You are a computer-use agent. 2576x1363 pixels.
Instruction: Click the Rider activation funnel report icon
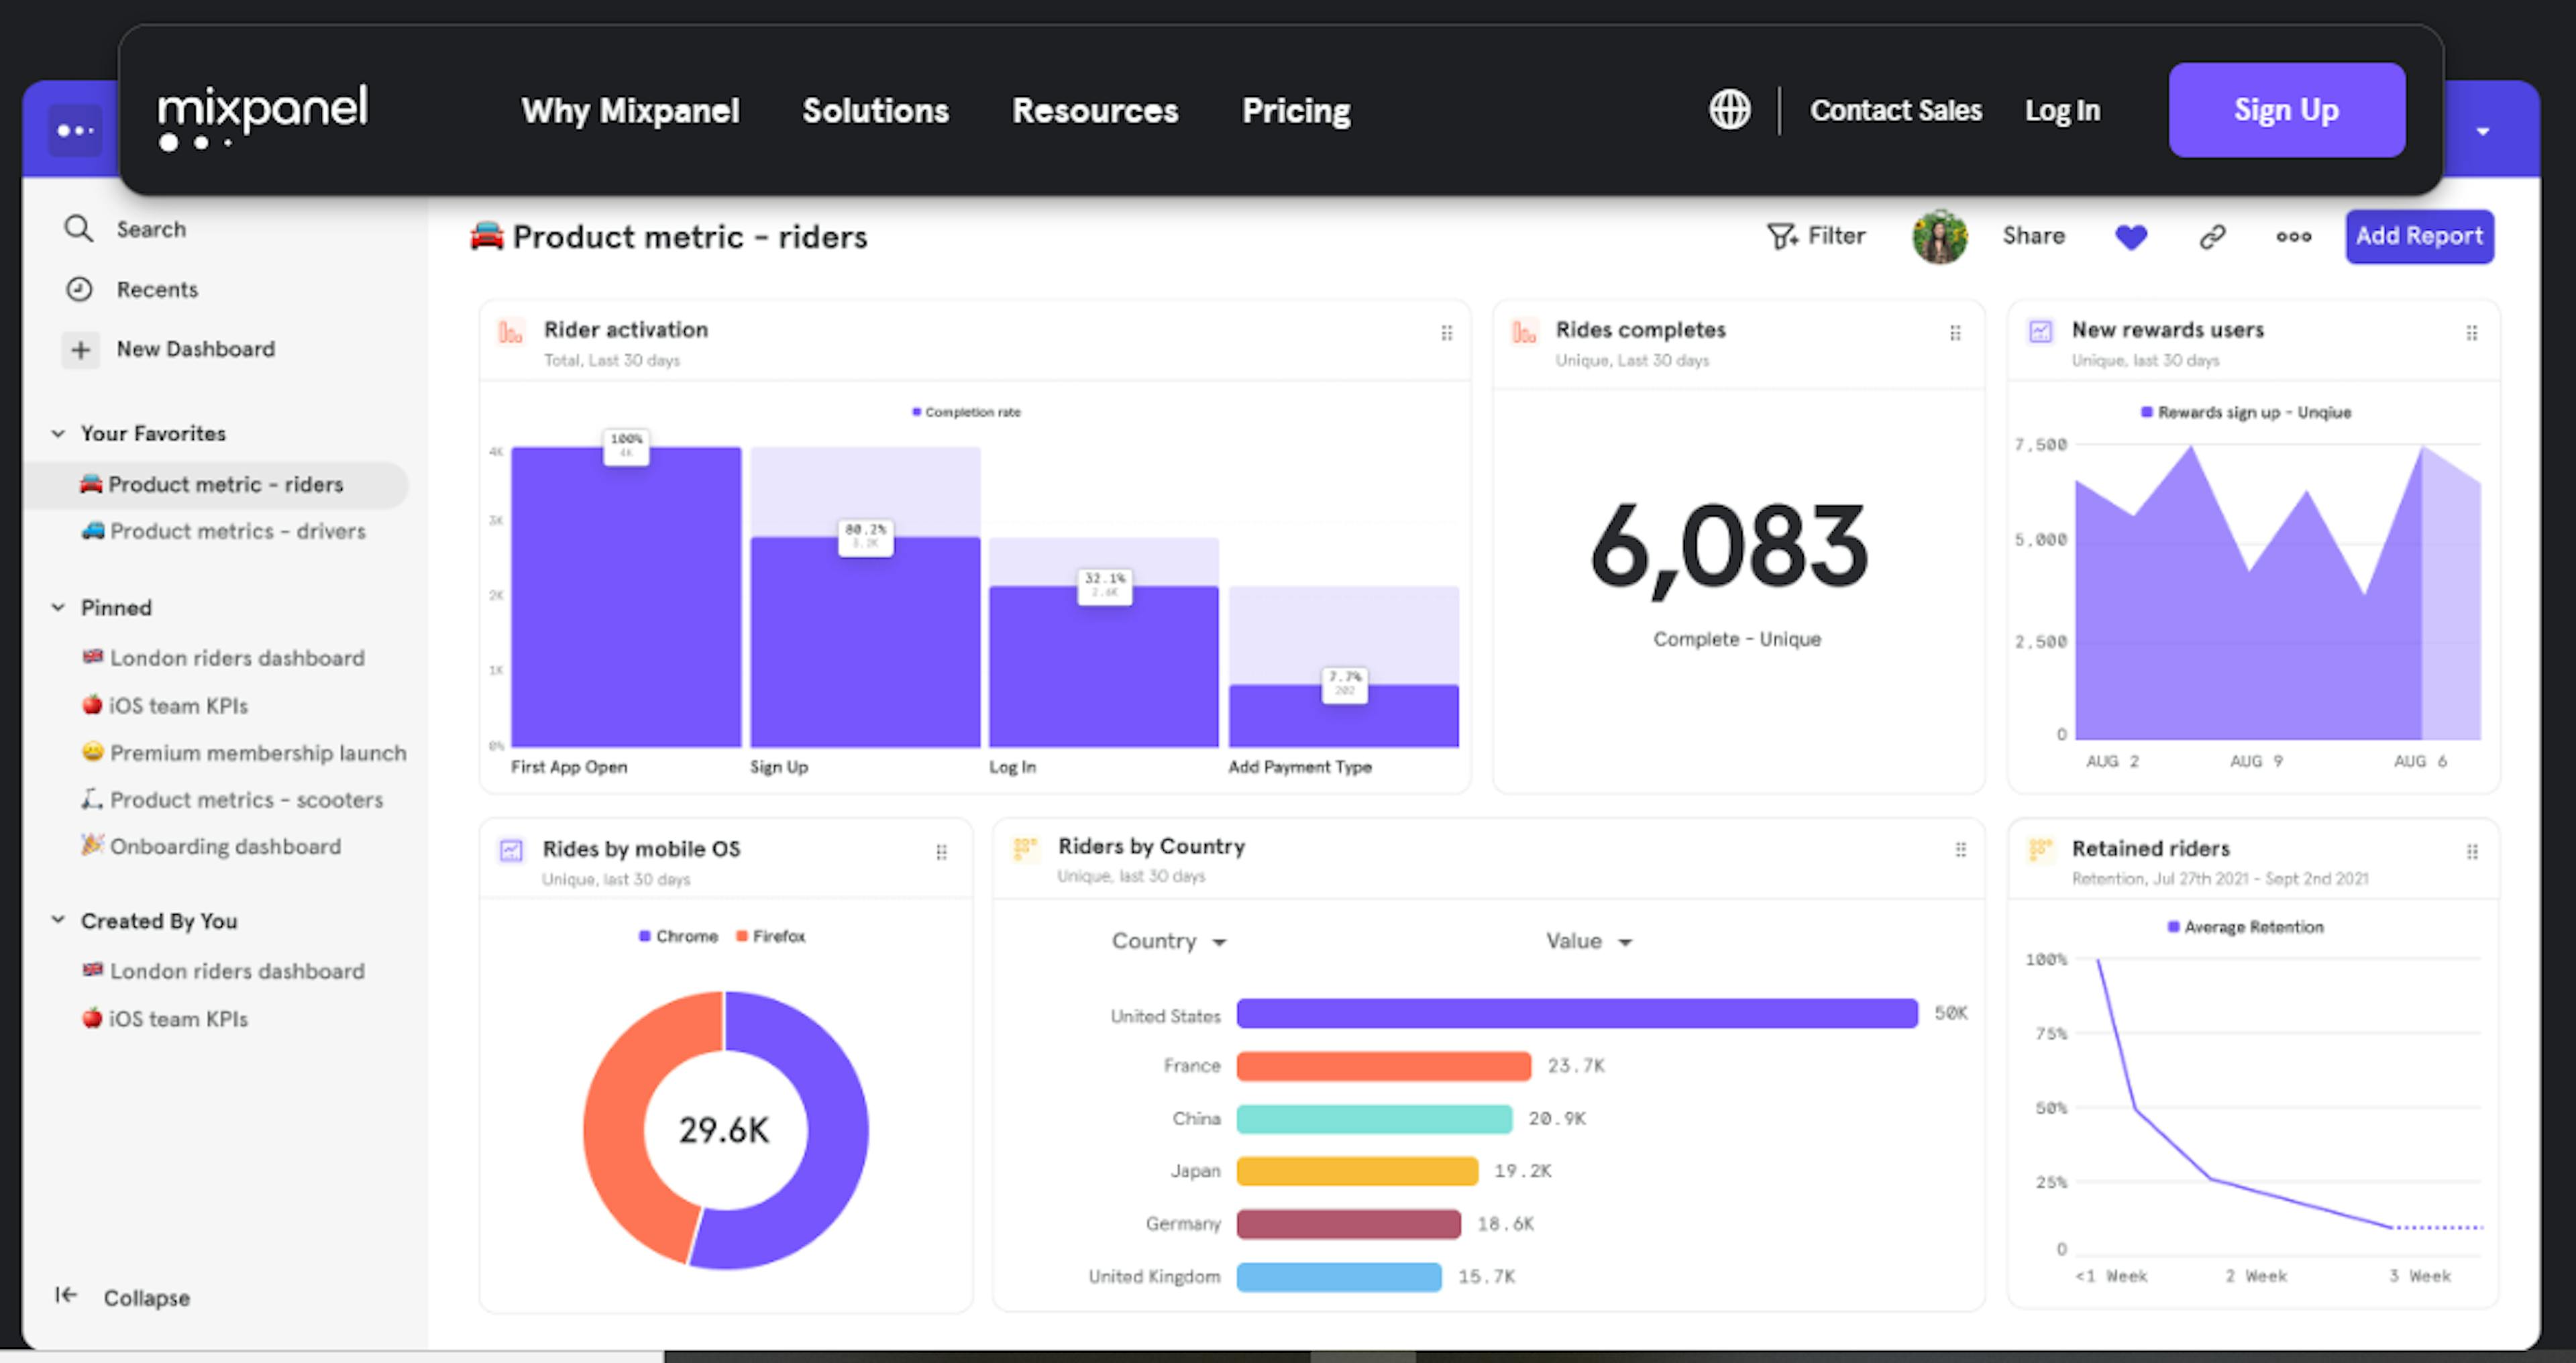click(510, 332)
